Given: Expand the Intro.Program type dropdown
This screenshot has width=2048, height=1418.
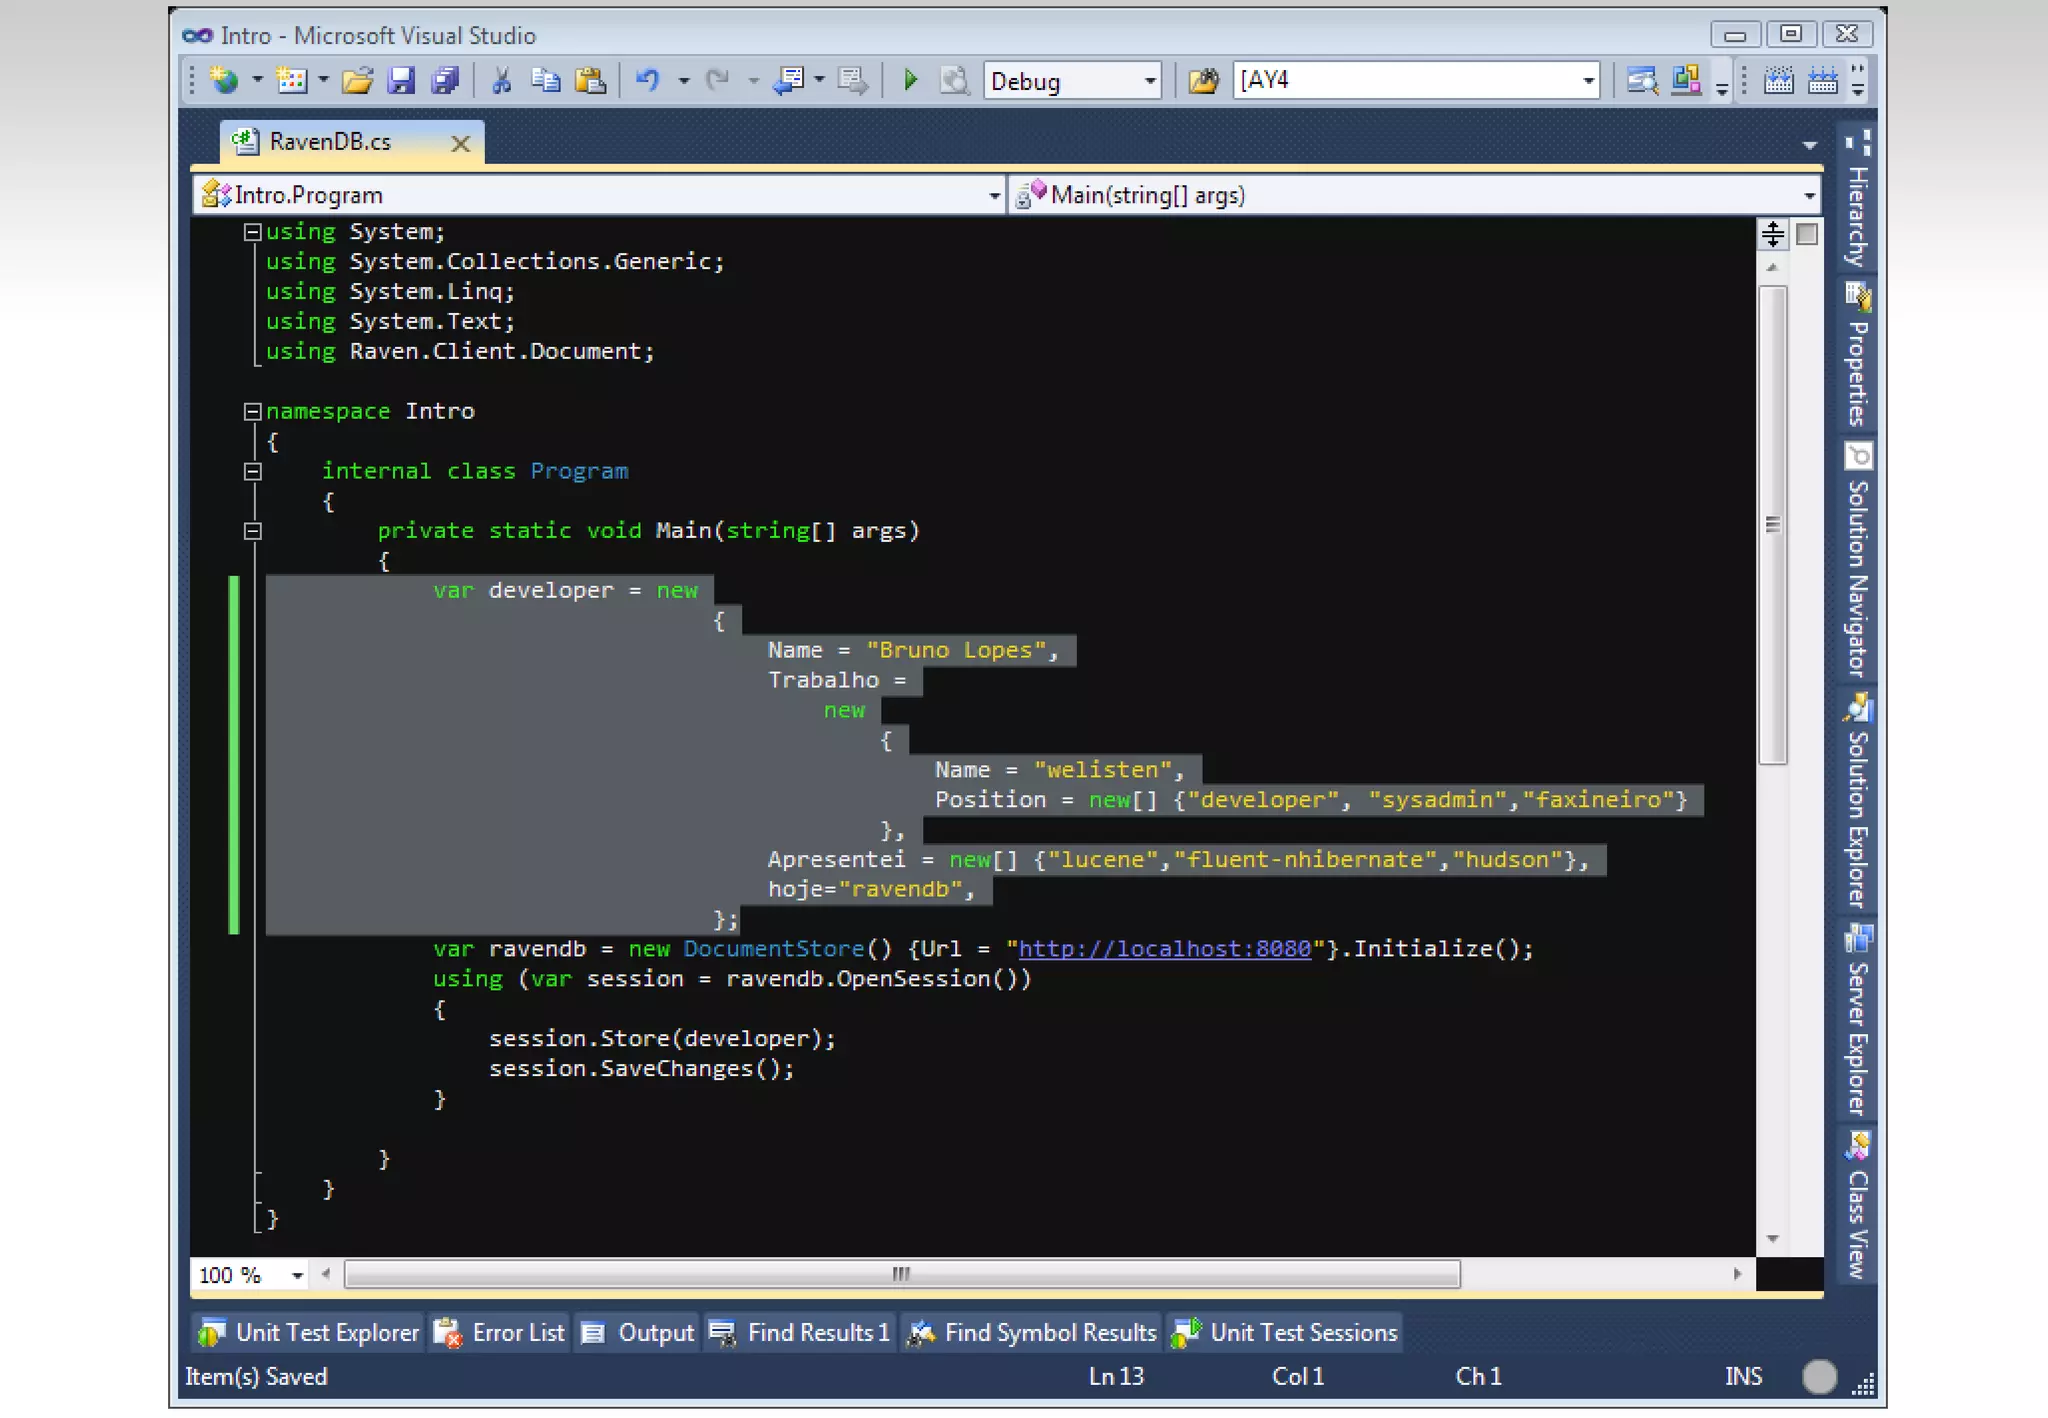Looking at the screenshot, I should 993,195.
